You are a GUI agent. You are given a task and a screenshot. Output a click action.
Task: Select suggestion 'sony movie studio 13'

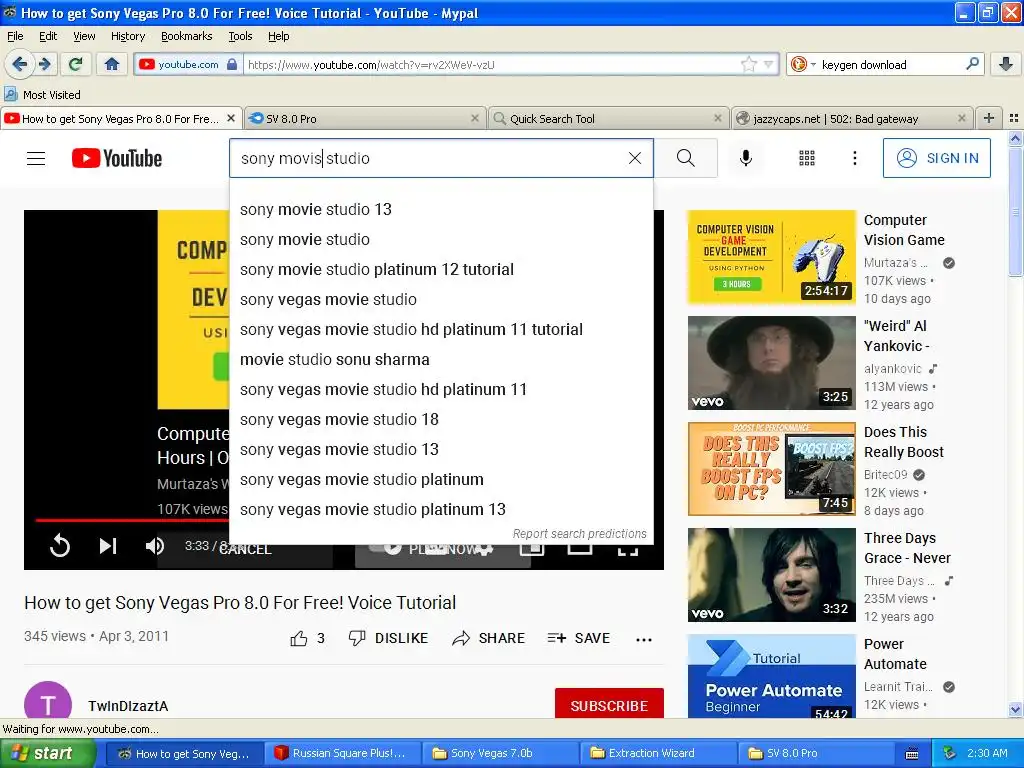pos(441,210)
